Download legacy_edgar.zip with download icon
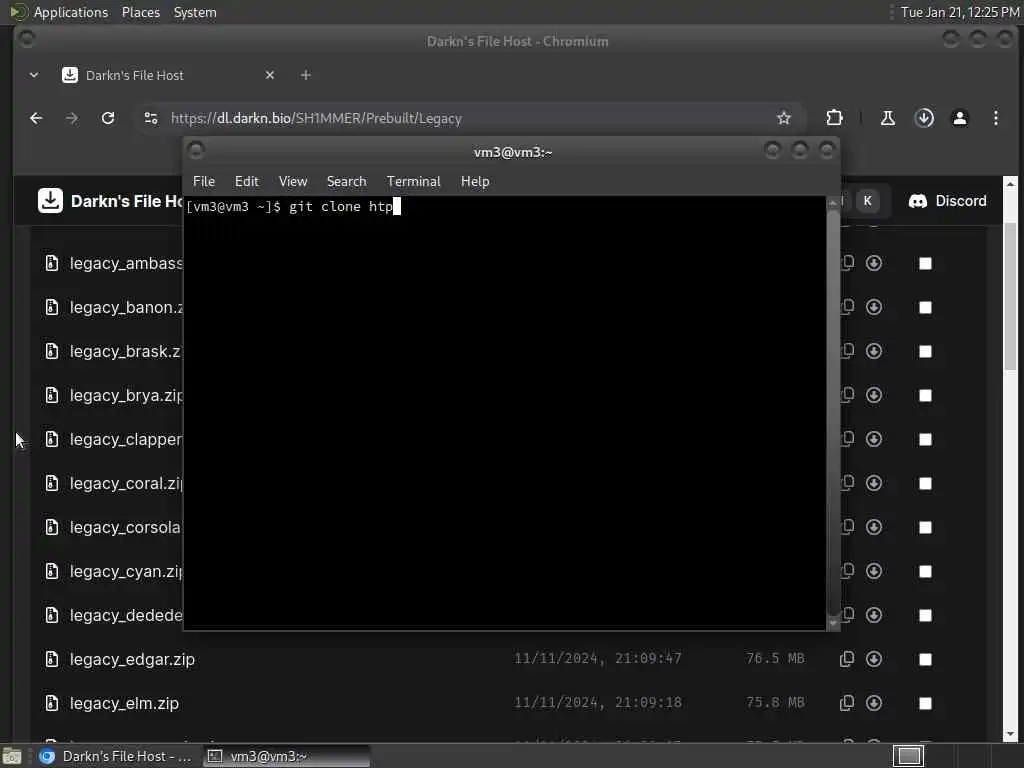This screenshot has height=768, width=1024. click(874, 659)
